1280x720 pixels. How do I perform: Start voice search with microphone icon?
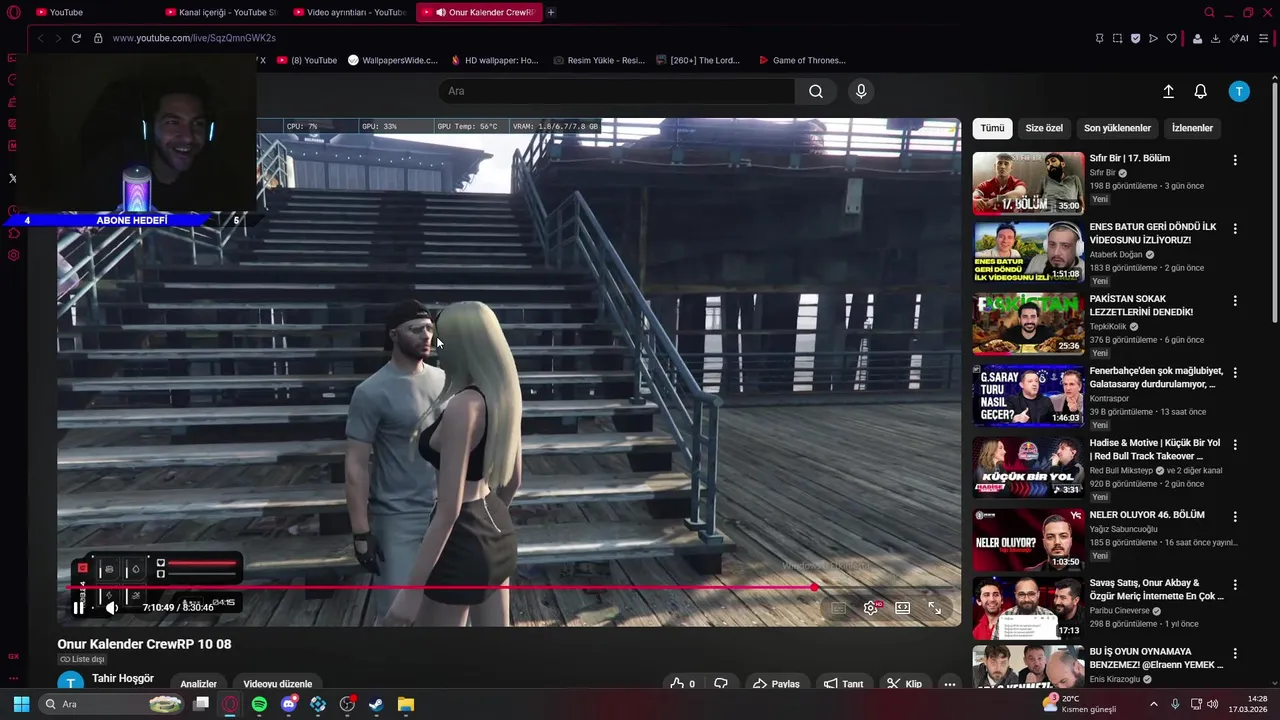(861, 91)
